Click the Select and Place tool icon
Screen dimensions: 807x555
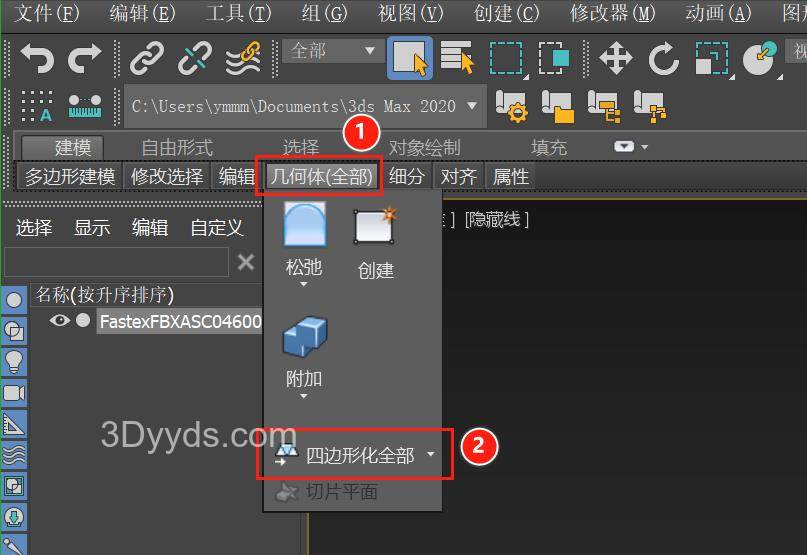pyautogui.click(x=760, y=58)
